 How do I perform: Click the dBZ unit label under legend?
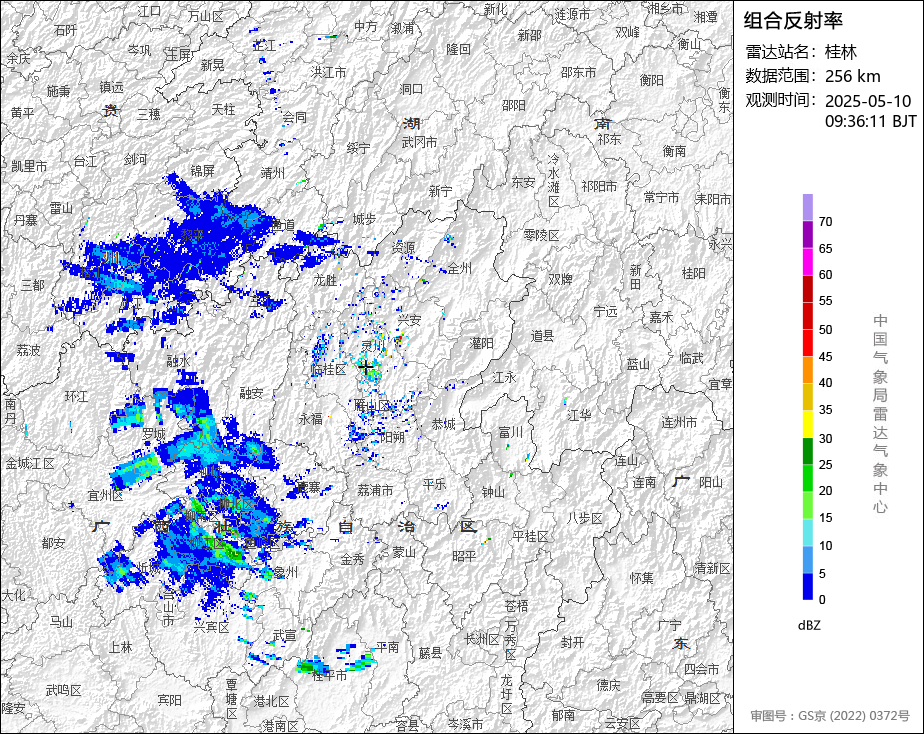pyautogui.click(x=809, y=626)
